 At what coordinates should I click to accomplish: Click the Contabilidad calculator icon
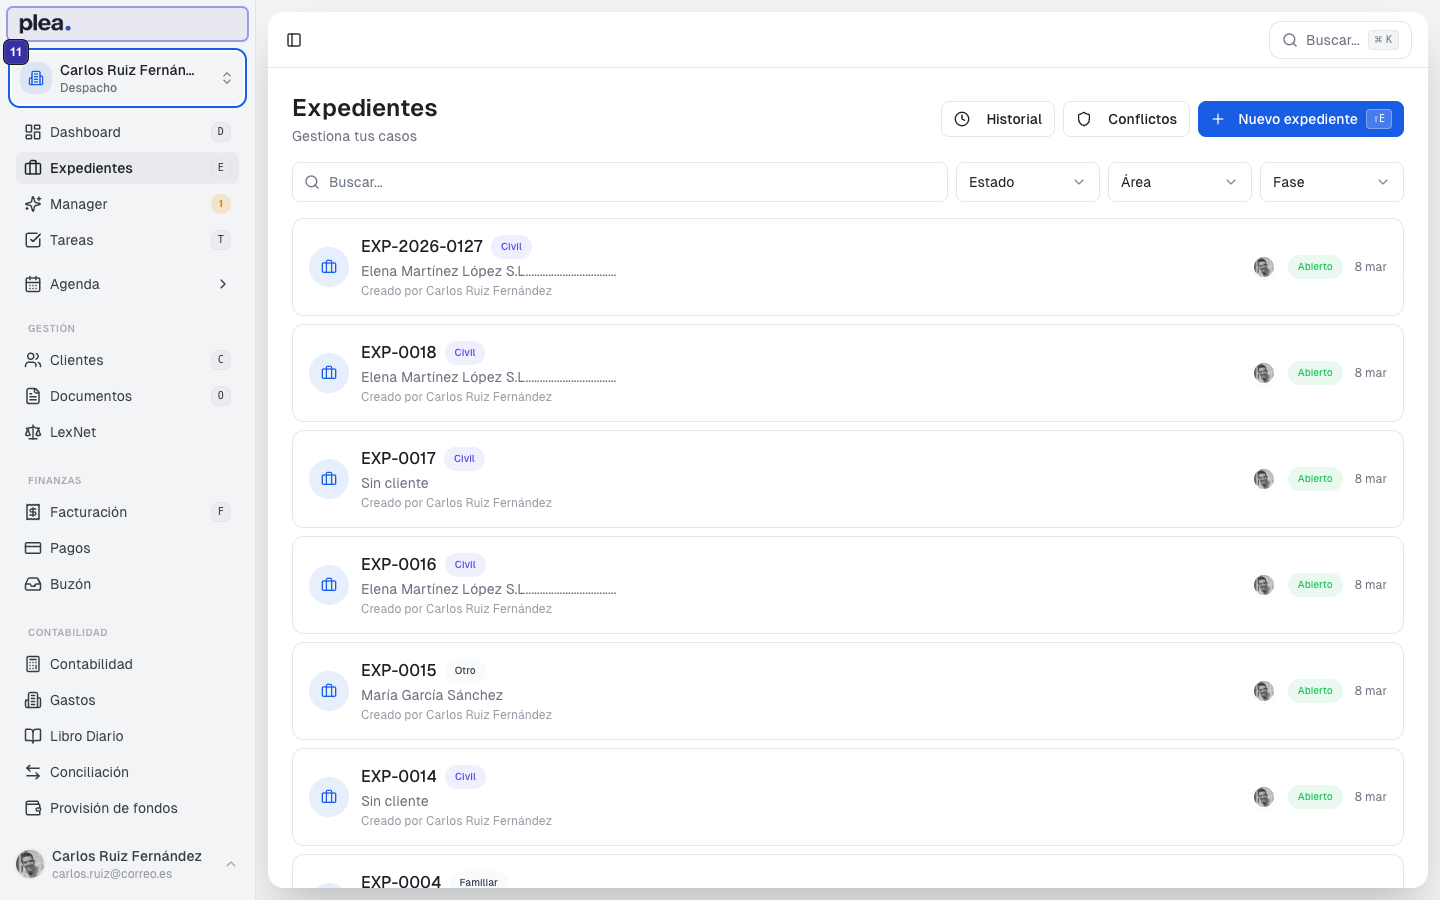tap(33, 664)
